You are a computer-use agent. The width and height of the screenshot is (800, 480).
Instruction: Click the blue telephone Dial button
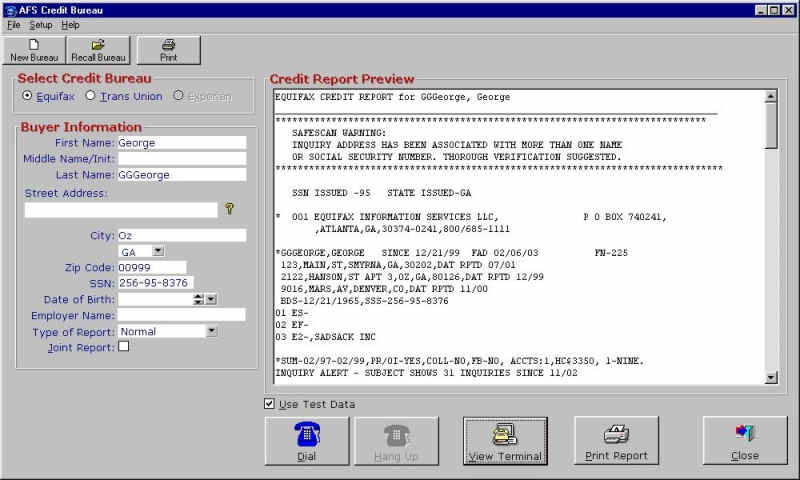click(307, 441)
